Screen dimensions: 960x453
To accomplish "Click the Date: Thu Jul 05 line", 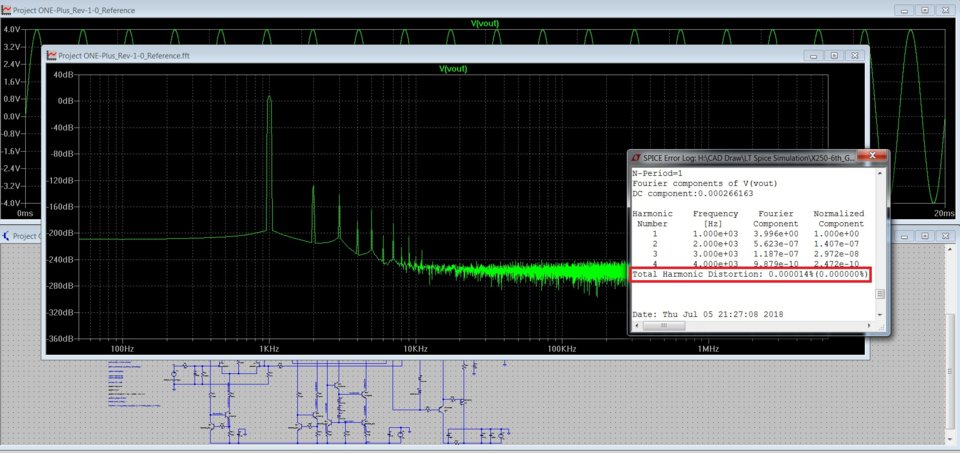I will [707, 314].
